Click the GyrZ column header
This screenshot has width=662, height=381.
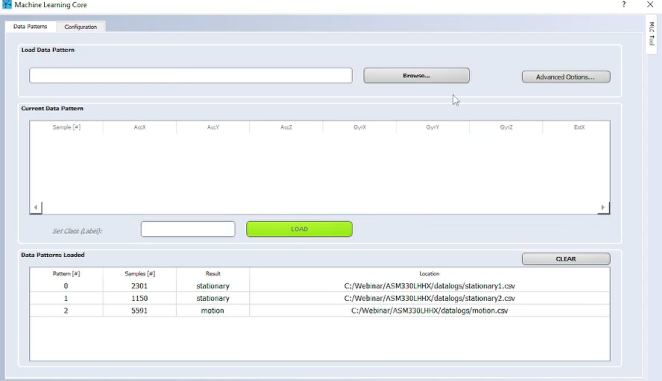click(x=506, y=127)
